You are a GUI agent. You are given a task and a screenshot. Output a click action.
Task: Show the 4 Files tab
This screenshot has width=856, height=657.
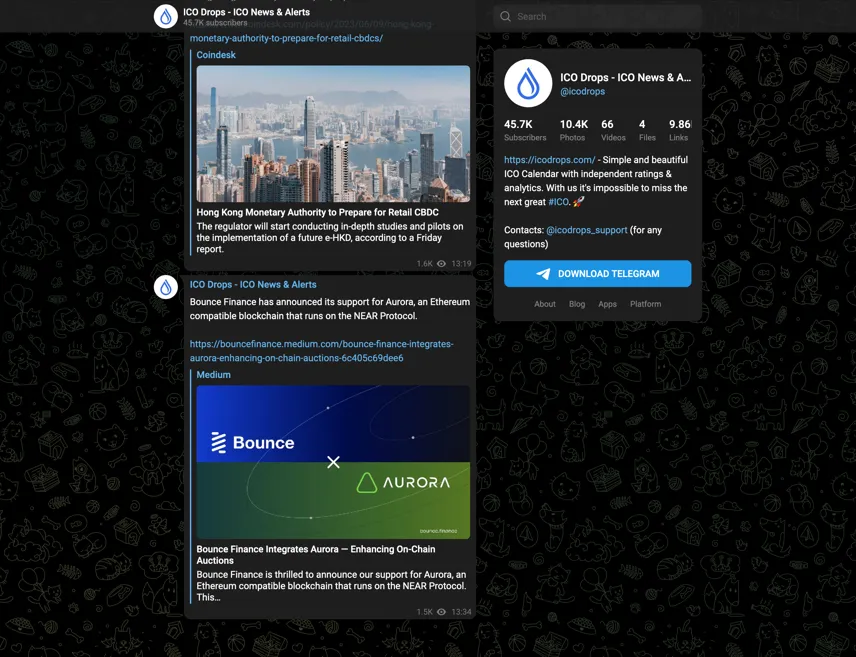click(x=647, y=131)
